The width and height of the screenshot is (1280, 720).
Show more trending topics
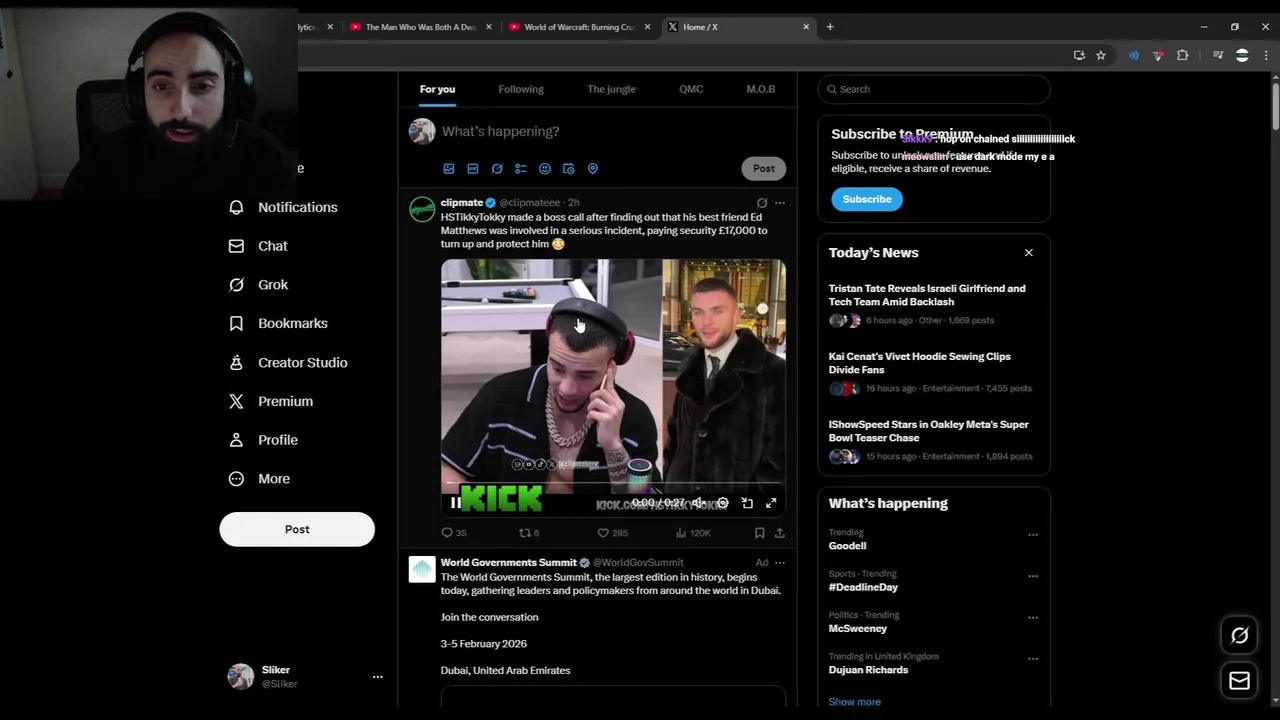click(x=855, y=702)
